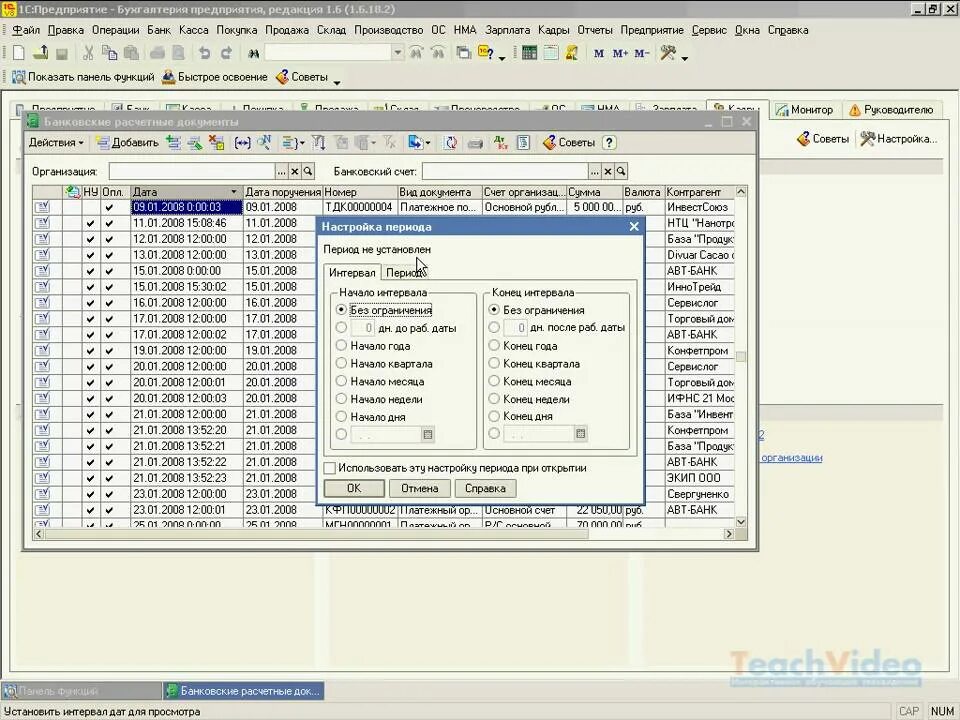Click the question mark help icon in document window
This screenshot has width=960, height=720.
(609, 143)
